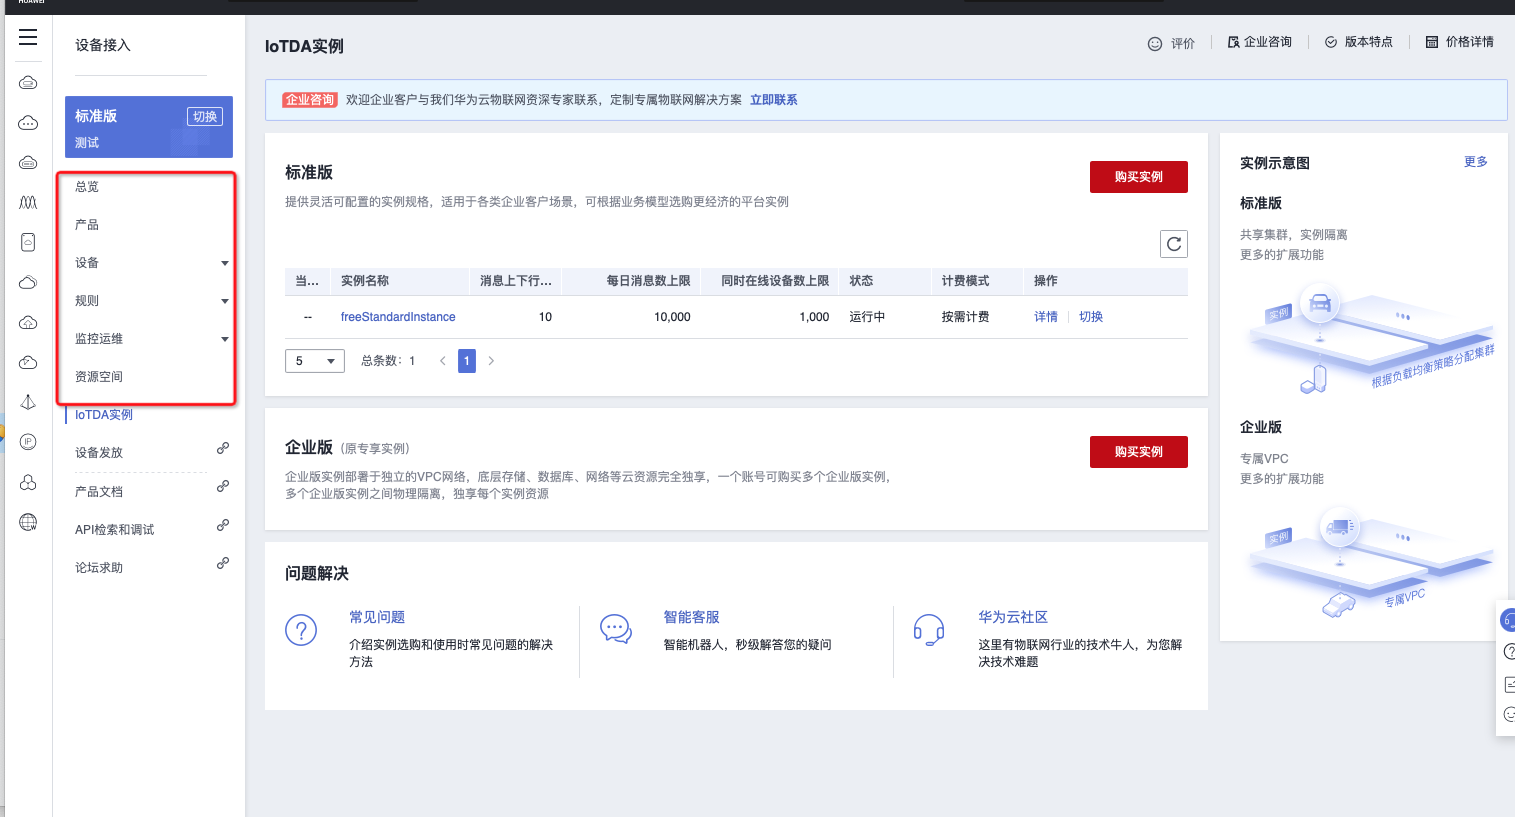Select IoTDA实例 in the sidebar

104,415
